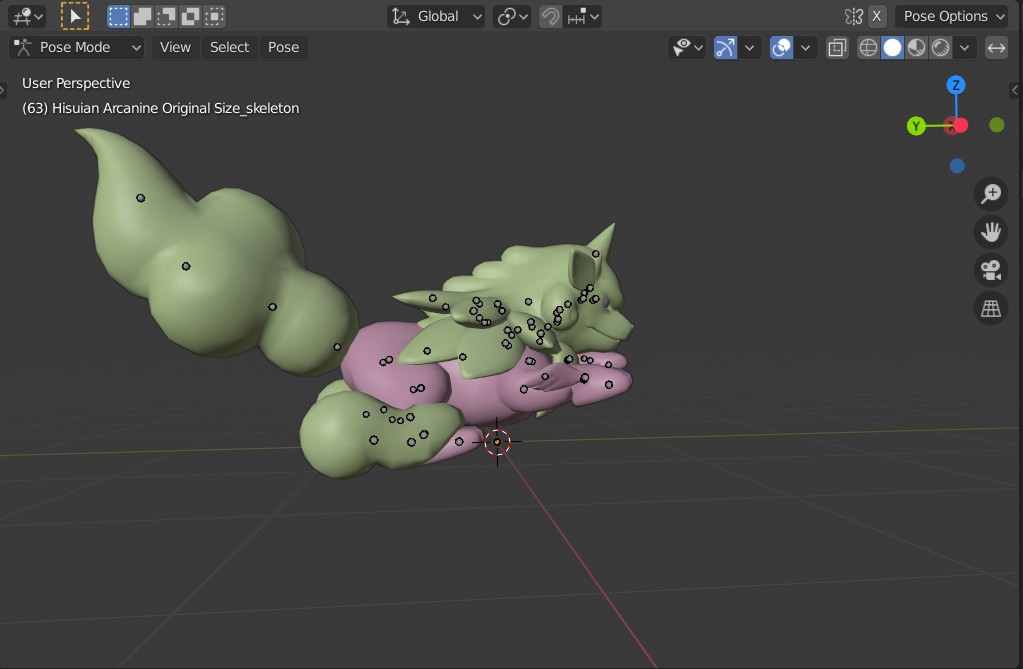Image resolution: width=1023 pixels, height=669 pixels.
Task: Open the gizmo settings dropdown arrow
Action: [750, 48]
